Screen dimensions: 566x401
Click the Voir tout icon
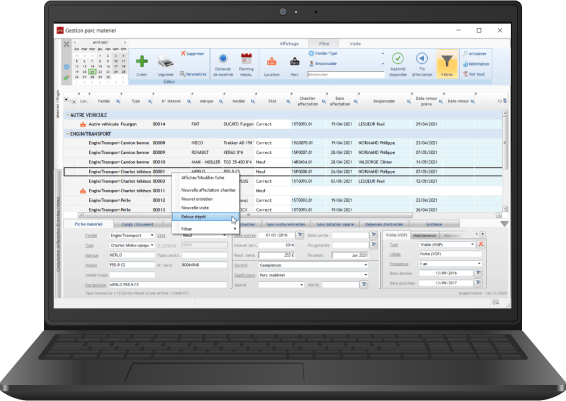[x=466, y=74]
